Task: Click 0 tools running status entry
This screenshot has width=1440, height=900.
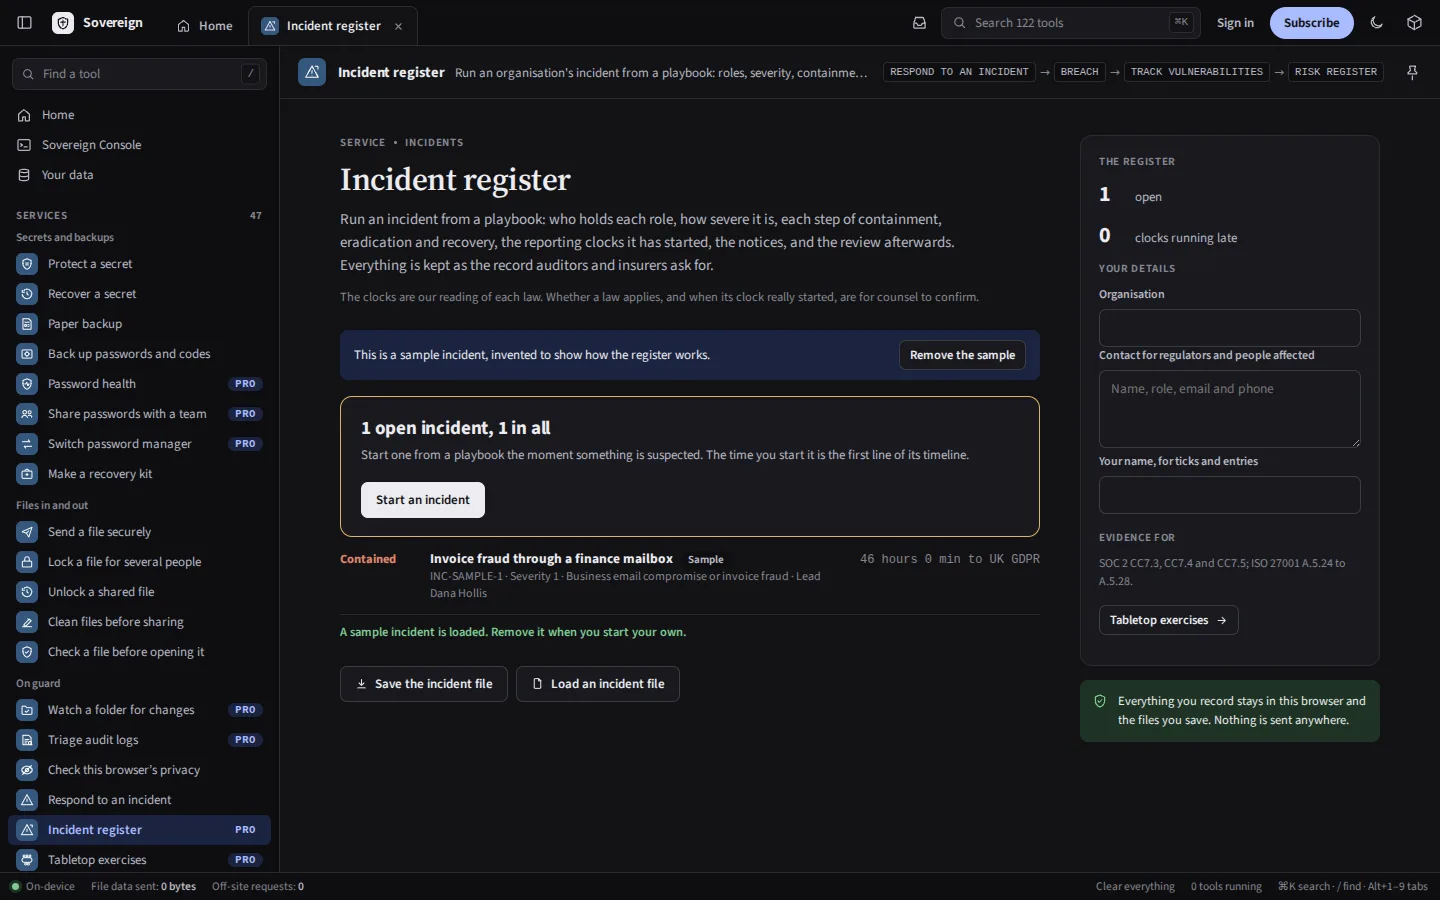Action: pos(1226,886)
